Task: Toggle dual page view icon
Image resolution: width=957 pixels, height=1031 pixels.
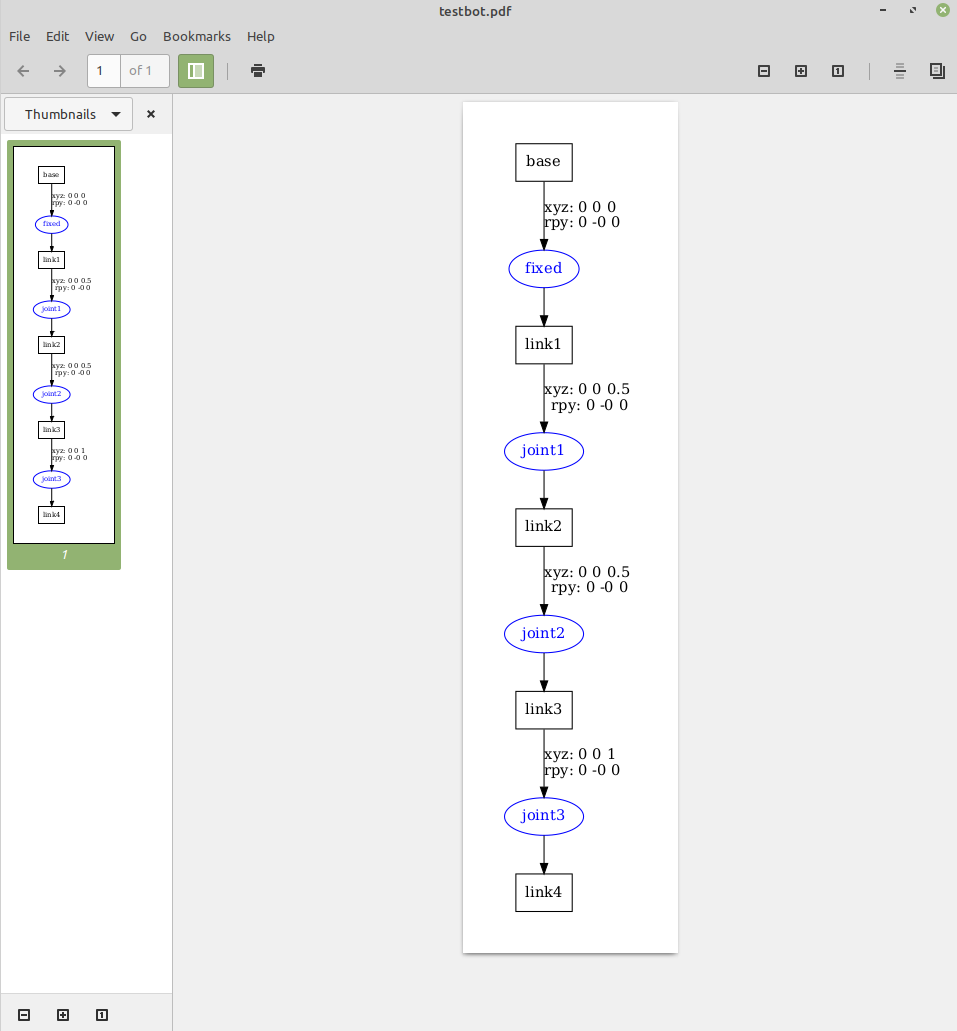Action: coord(937,71)
